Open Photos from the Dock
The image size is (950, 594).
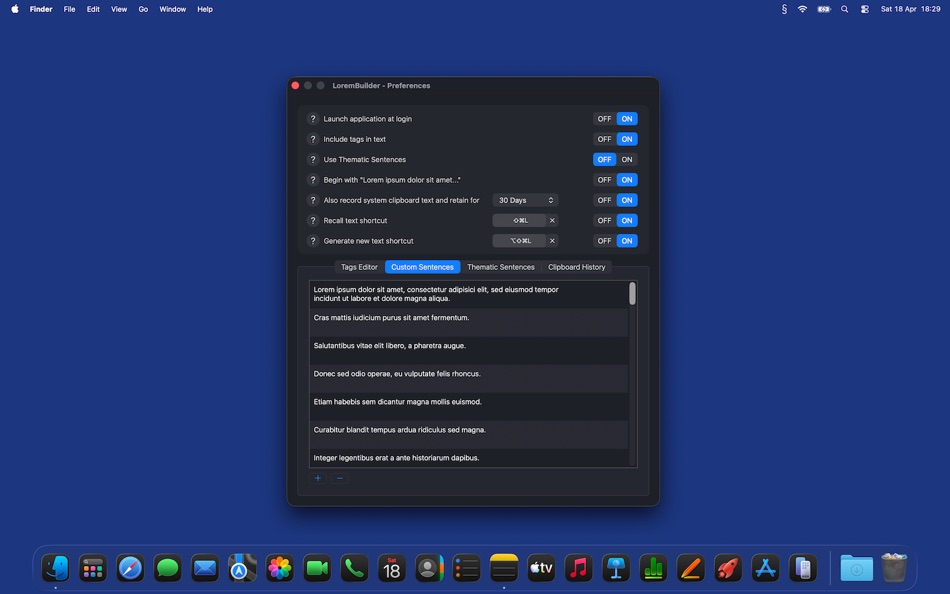[279, 569]
